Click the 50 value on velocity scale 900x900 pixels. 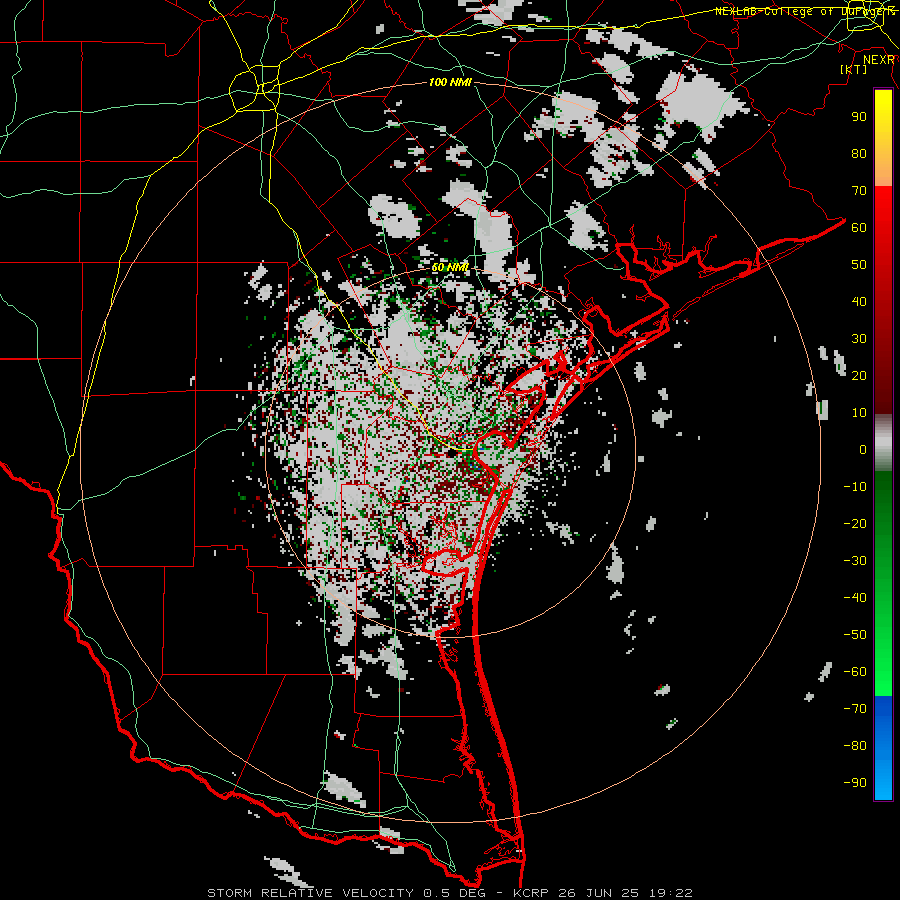point(859,265)
